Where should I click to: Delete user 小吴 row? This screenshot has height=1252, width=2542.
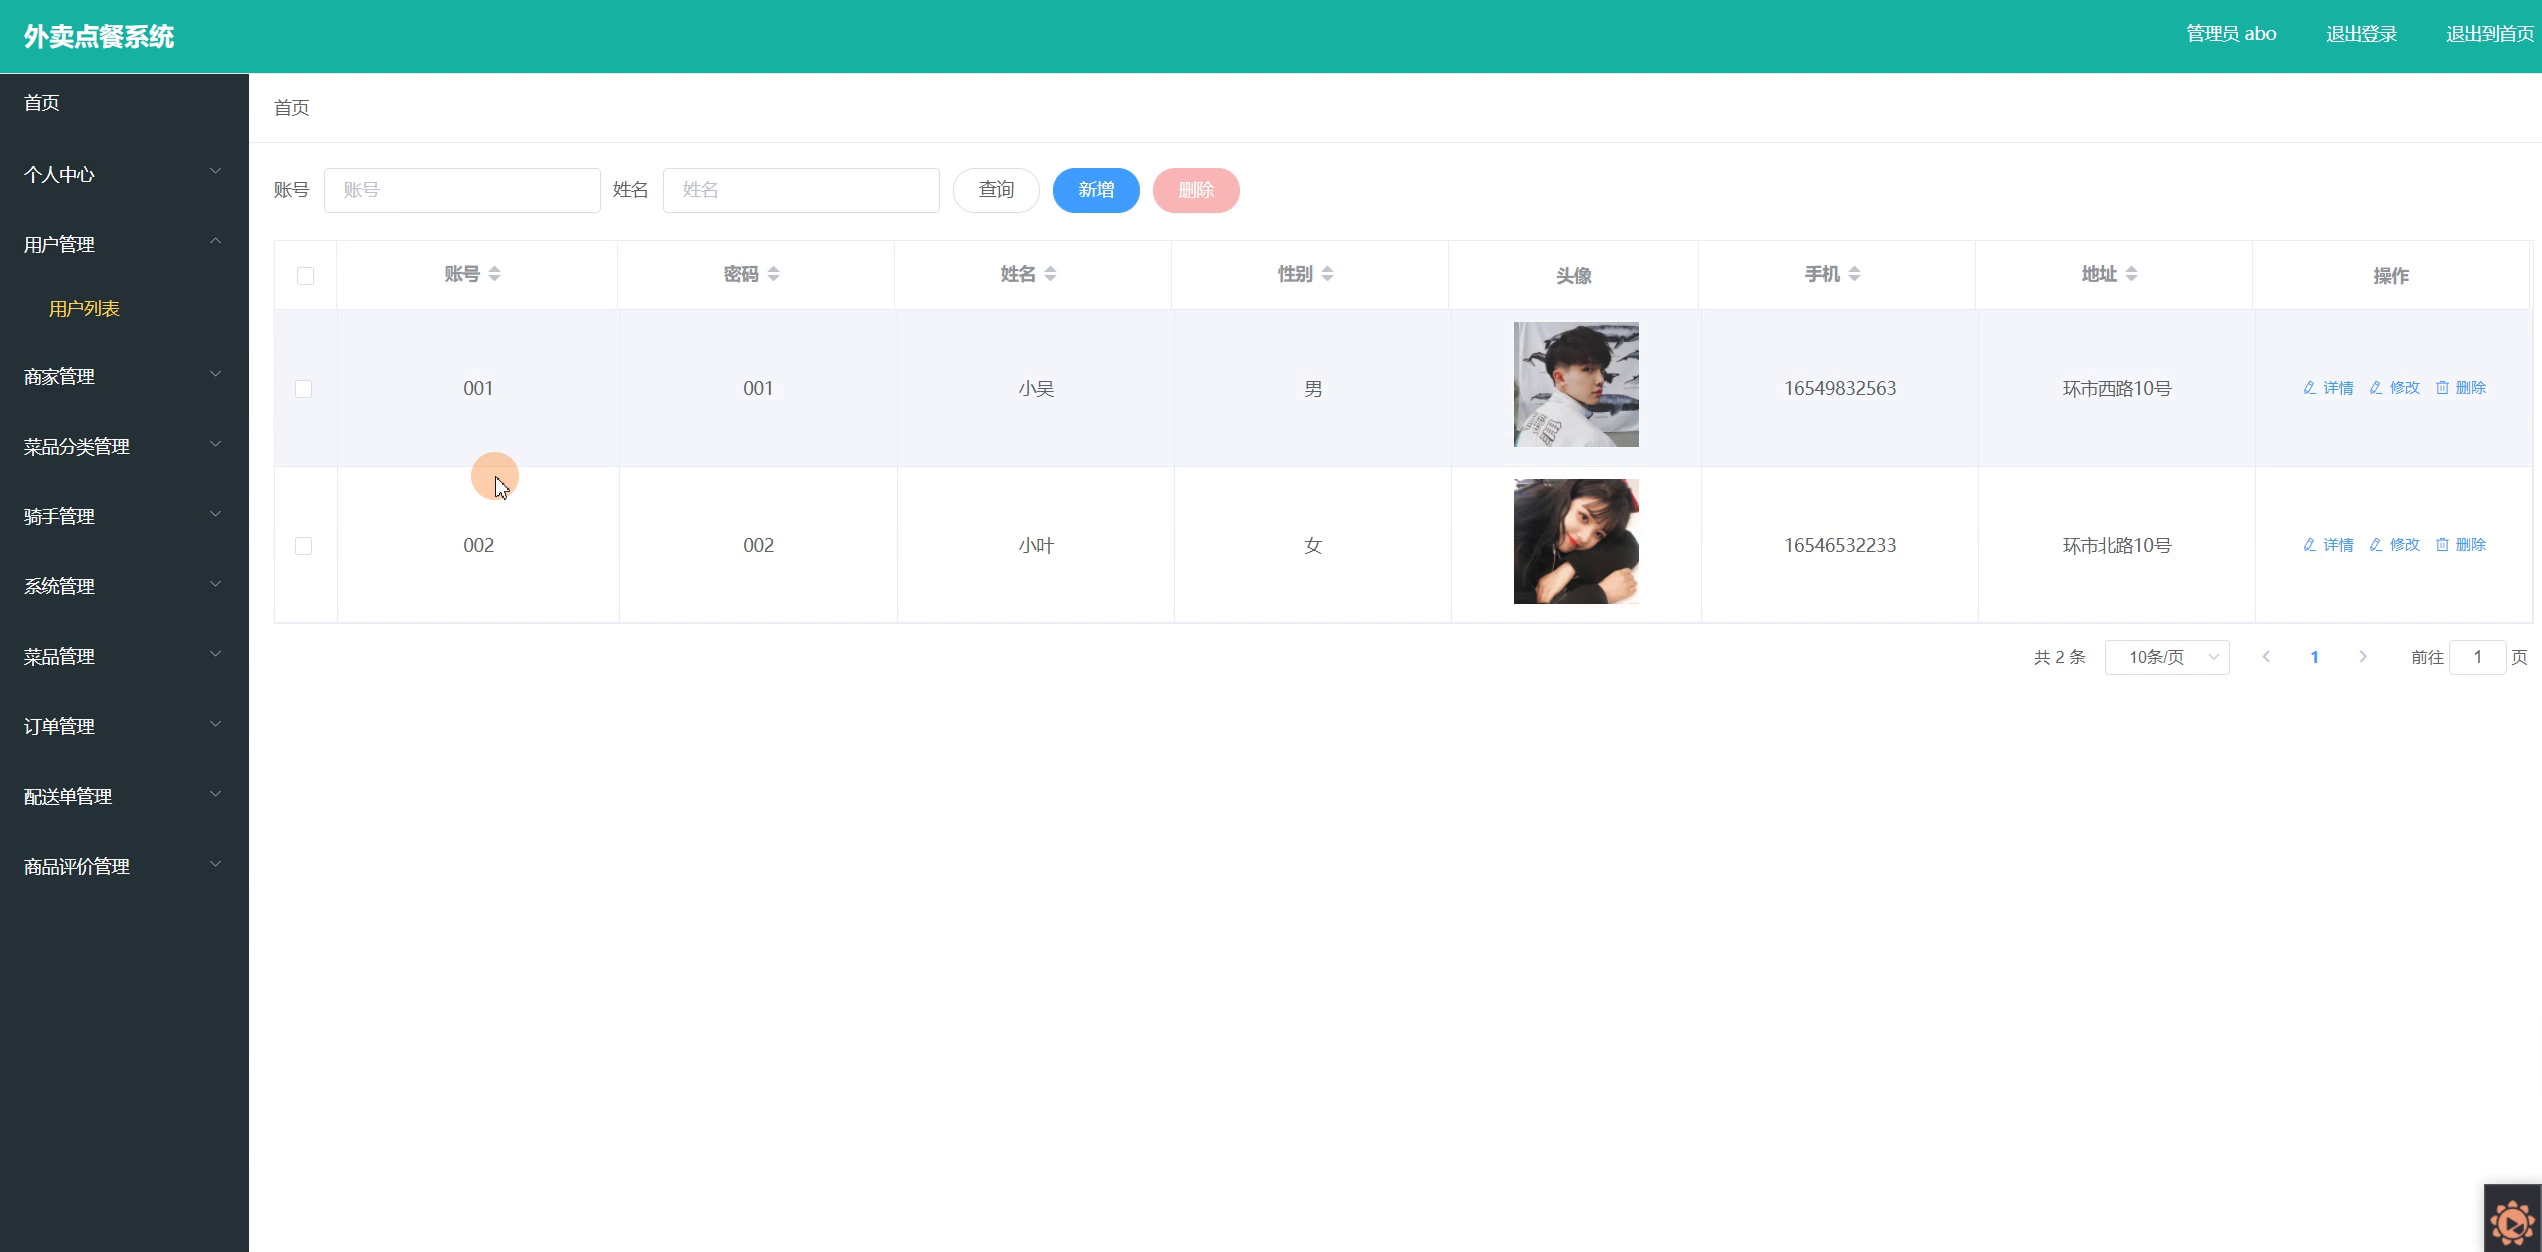tap(2460, 388)
